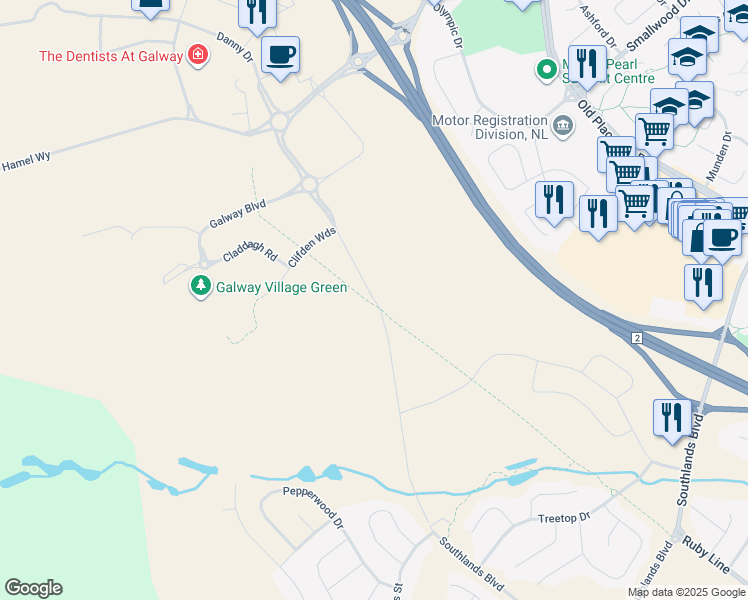Image resolution: width=748 pixels, height=600 pixels.
Task: Open The Dentists At Galway label
Action: point(111,56)
